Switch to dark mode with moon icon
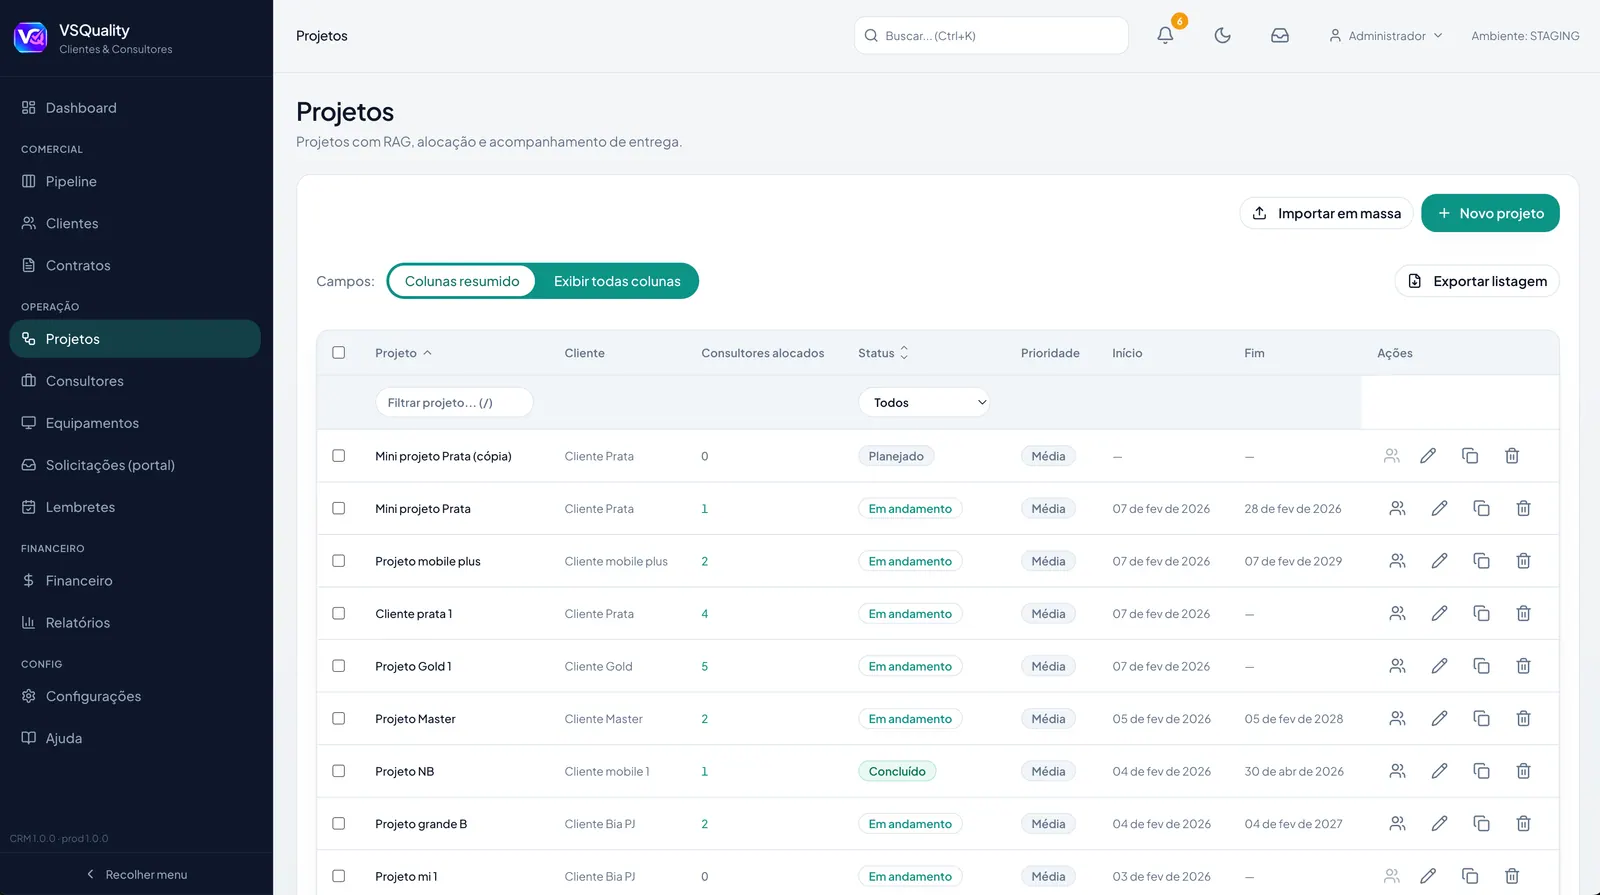The height and width of the screenshot is (895, 1600). pos(1222,35)
